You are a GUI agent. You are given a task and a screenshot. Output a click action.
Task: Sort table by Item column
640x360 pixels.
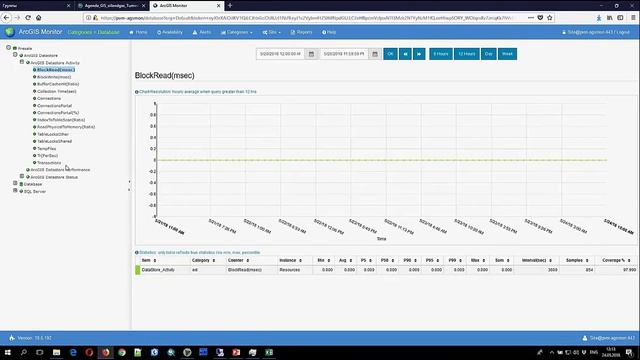click(x=149, y=260)
